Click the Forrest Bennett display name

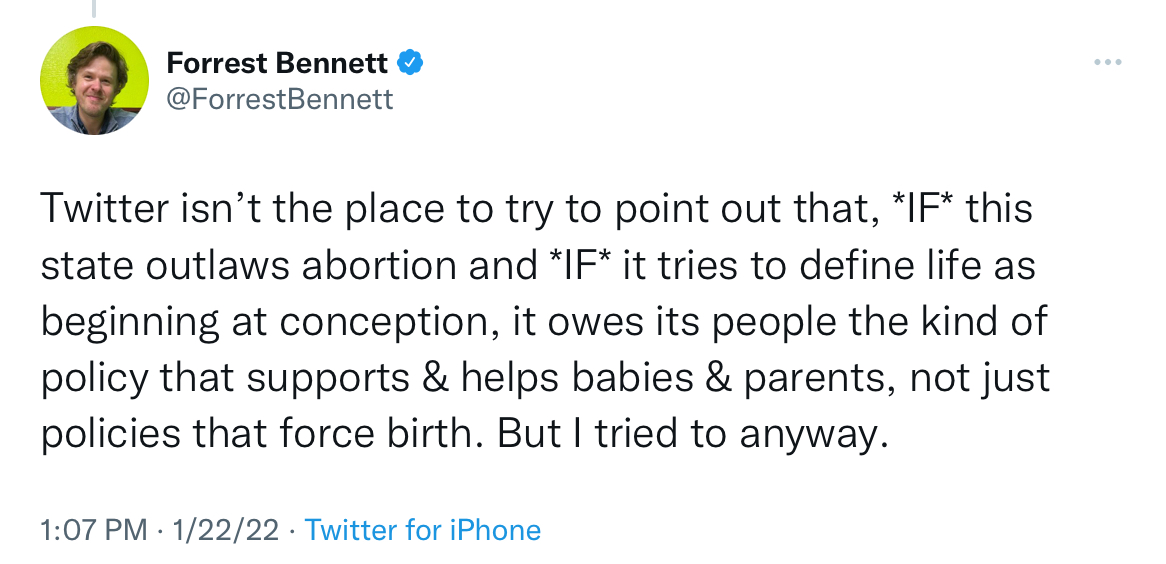[x=277, y=64]
